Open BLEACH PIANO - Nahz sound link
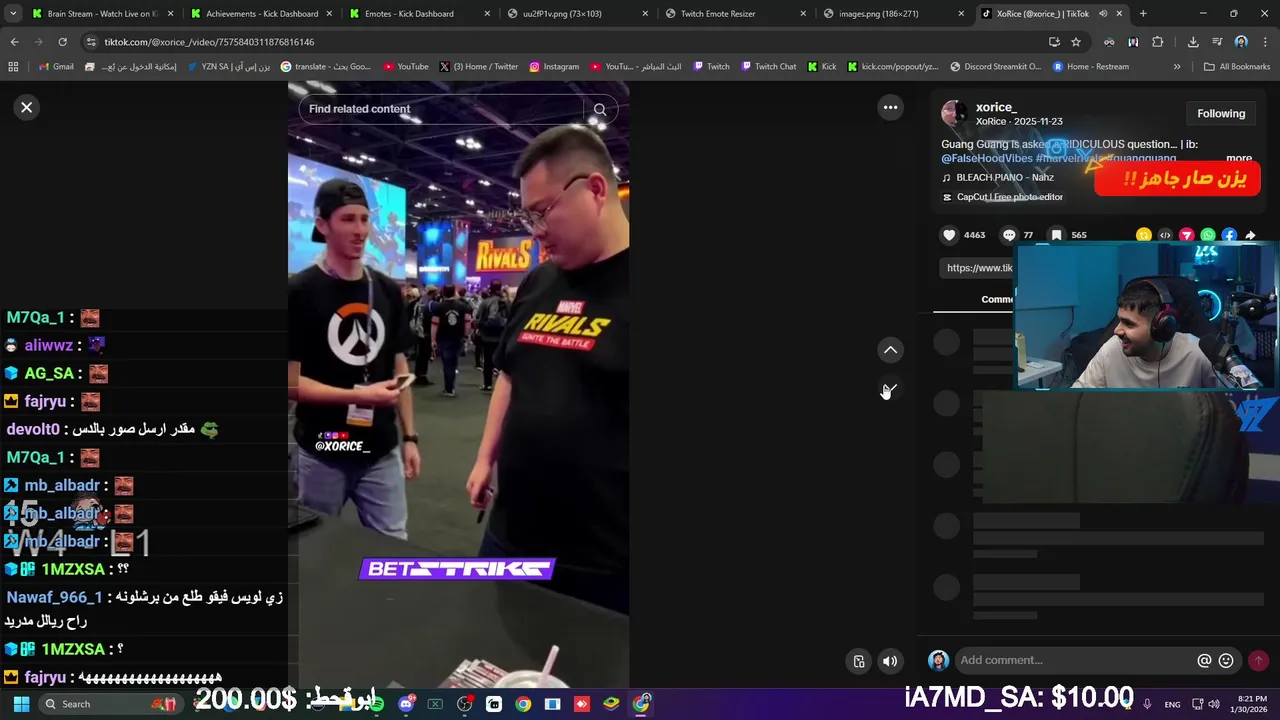 tap(1004, 178)
